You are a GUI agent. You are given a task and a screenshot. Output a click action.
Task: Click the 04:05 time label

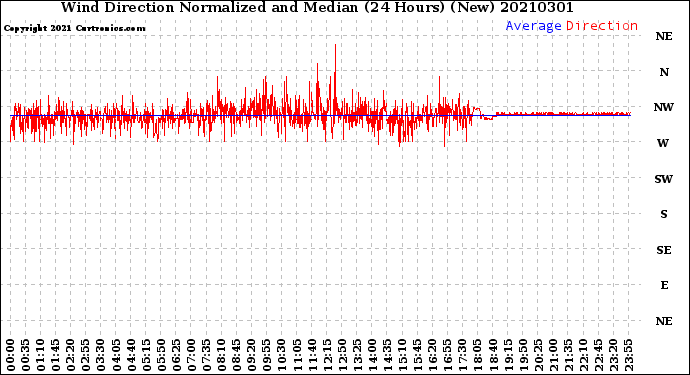[116, 355]
